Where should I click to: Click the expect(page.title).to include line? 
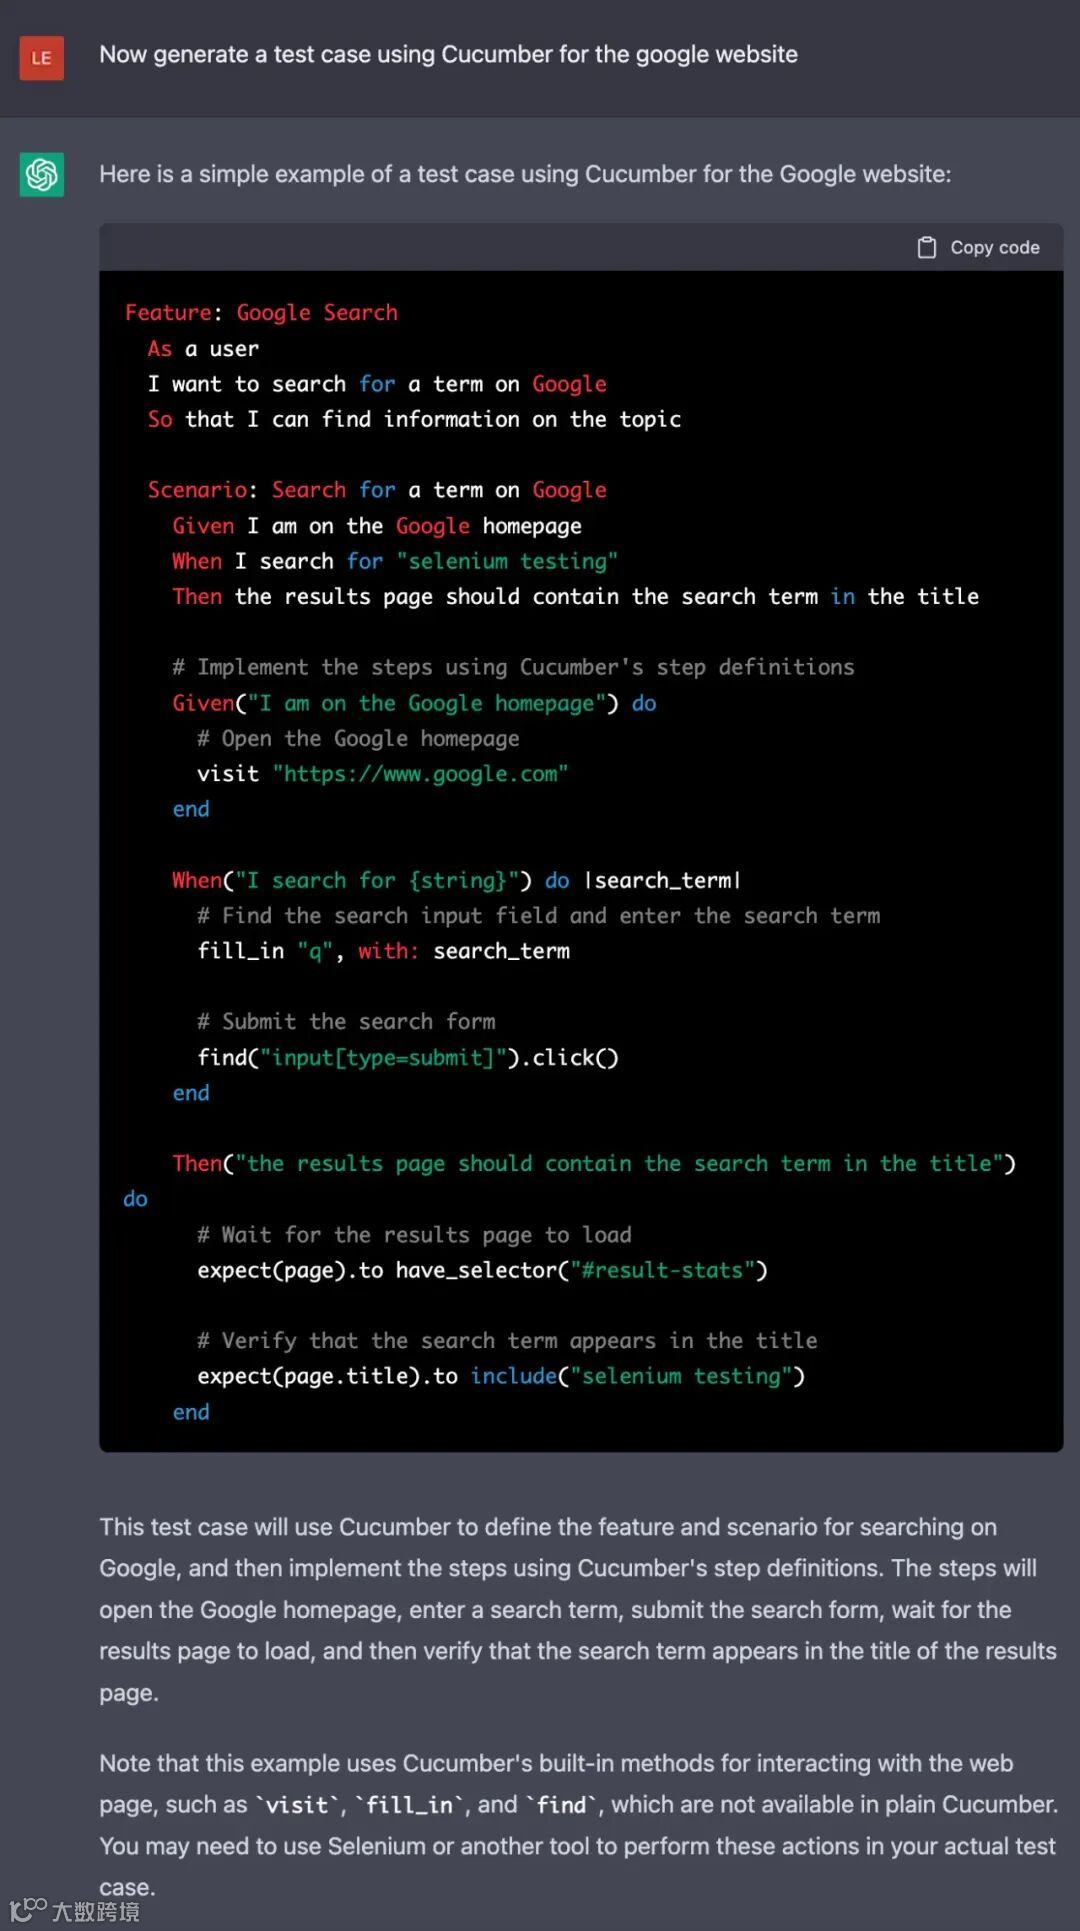click(x=501, y=1376)
